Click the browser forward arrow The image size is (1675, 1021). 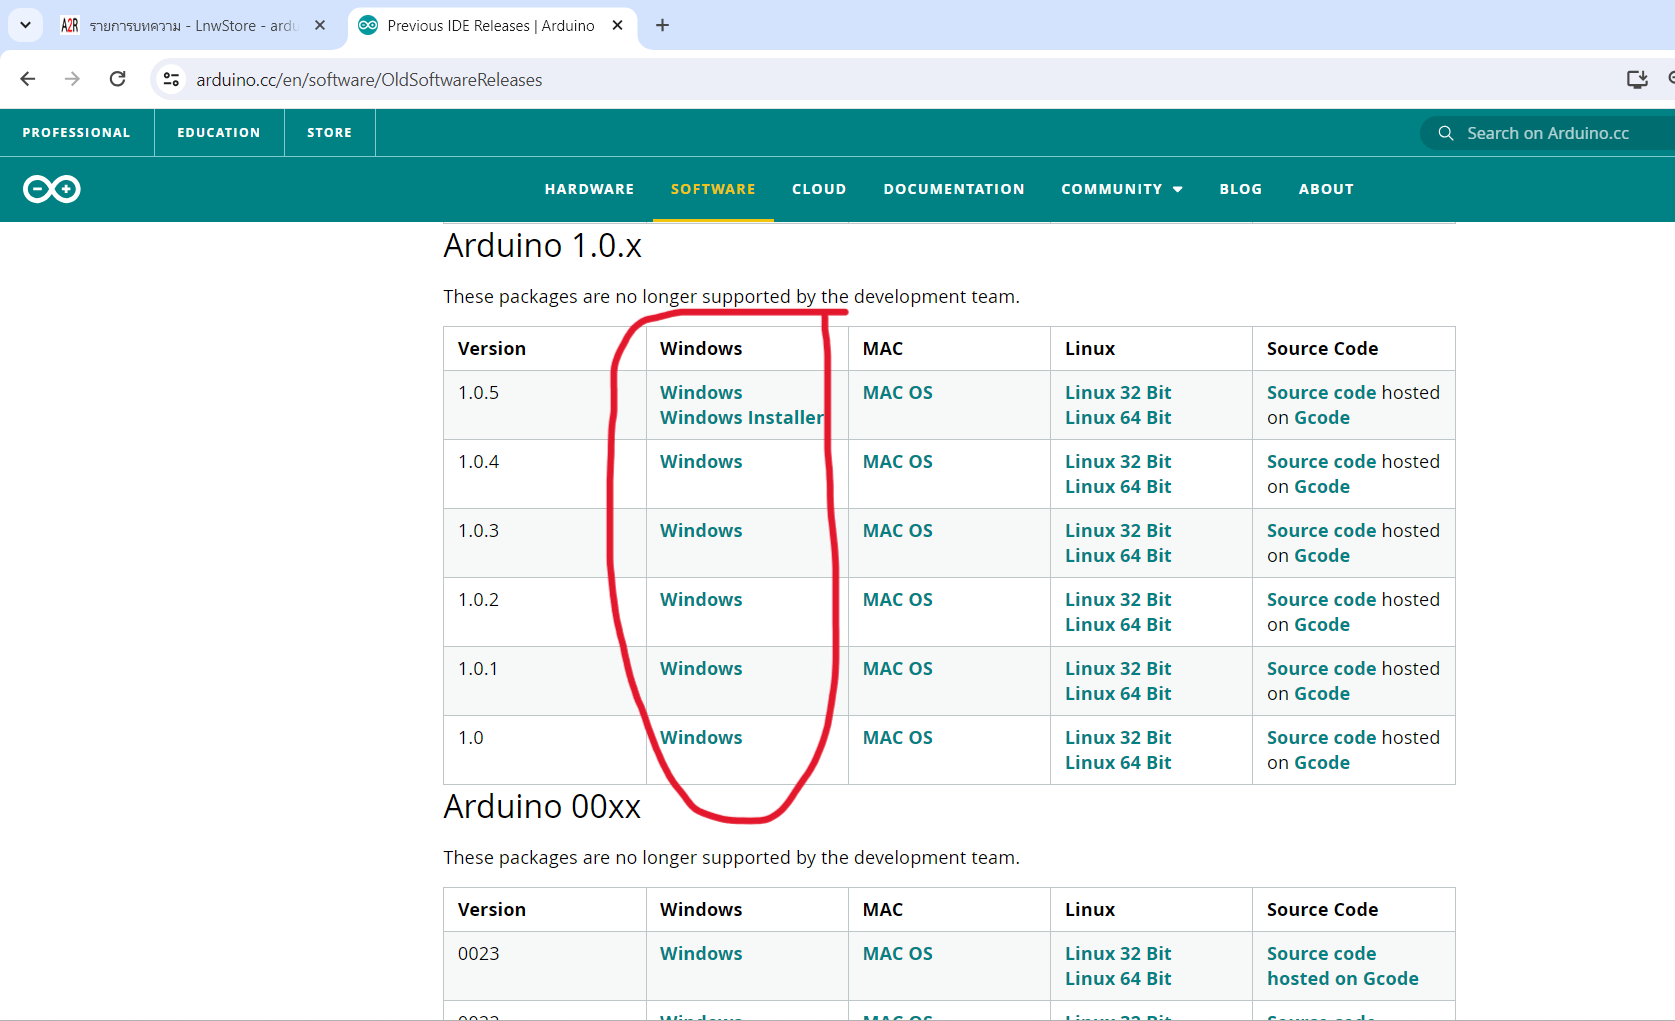tap(72, 79)
